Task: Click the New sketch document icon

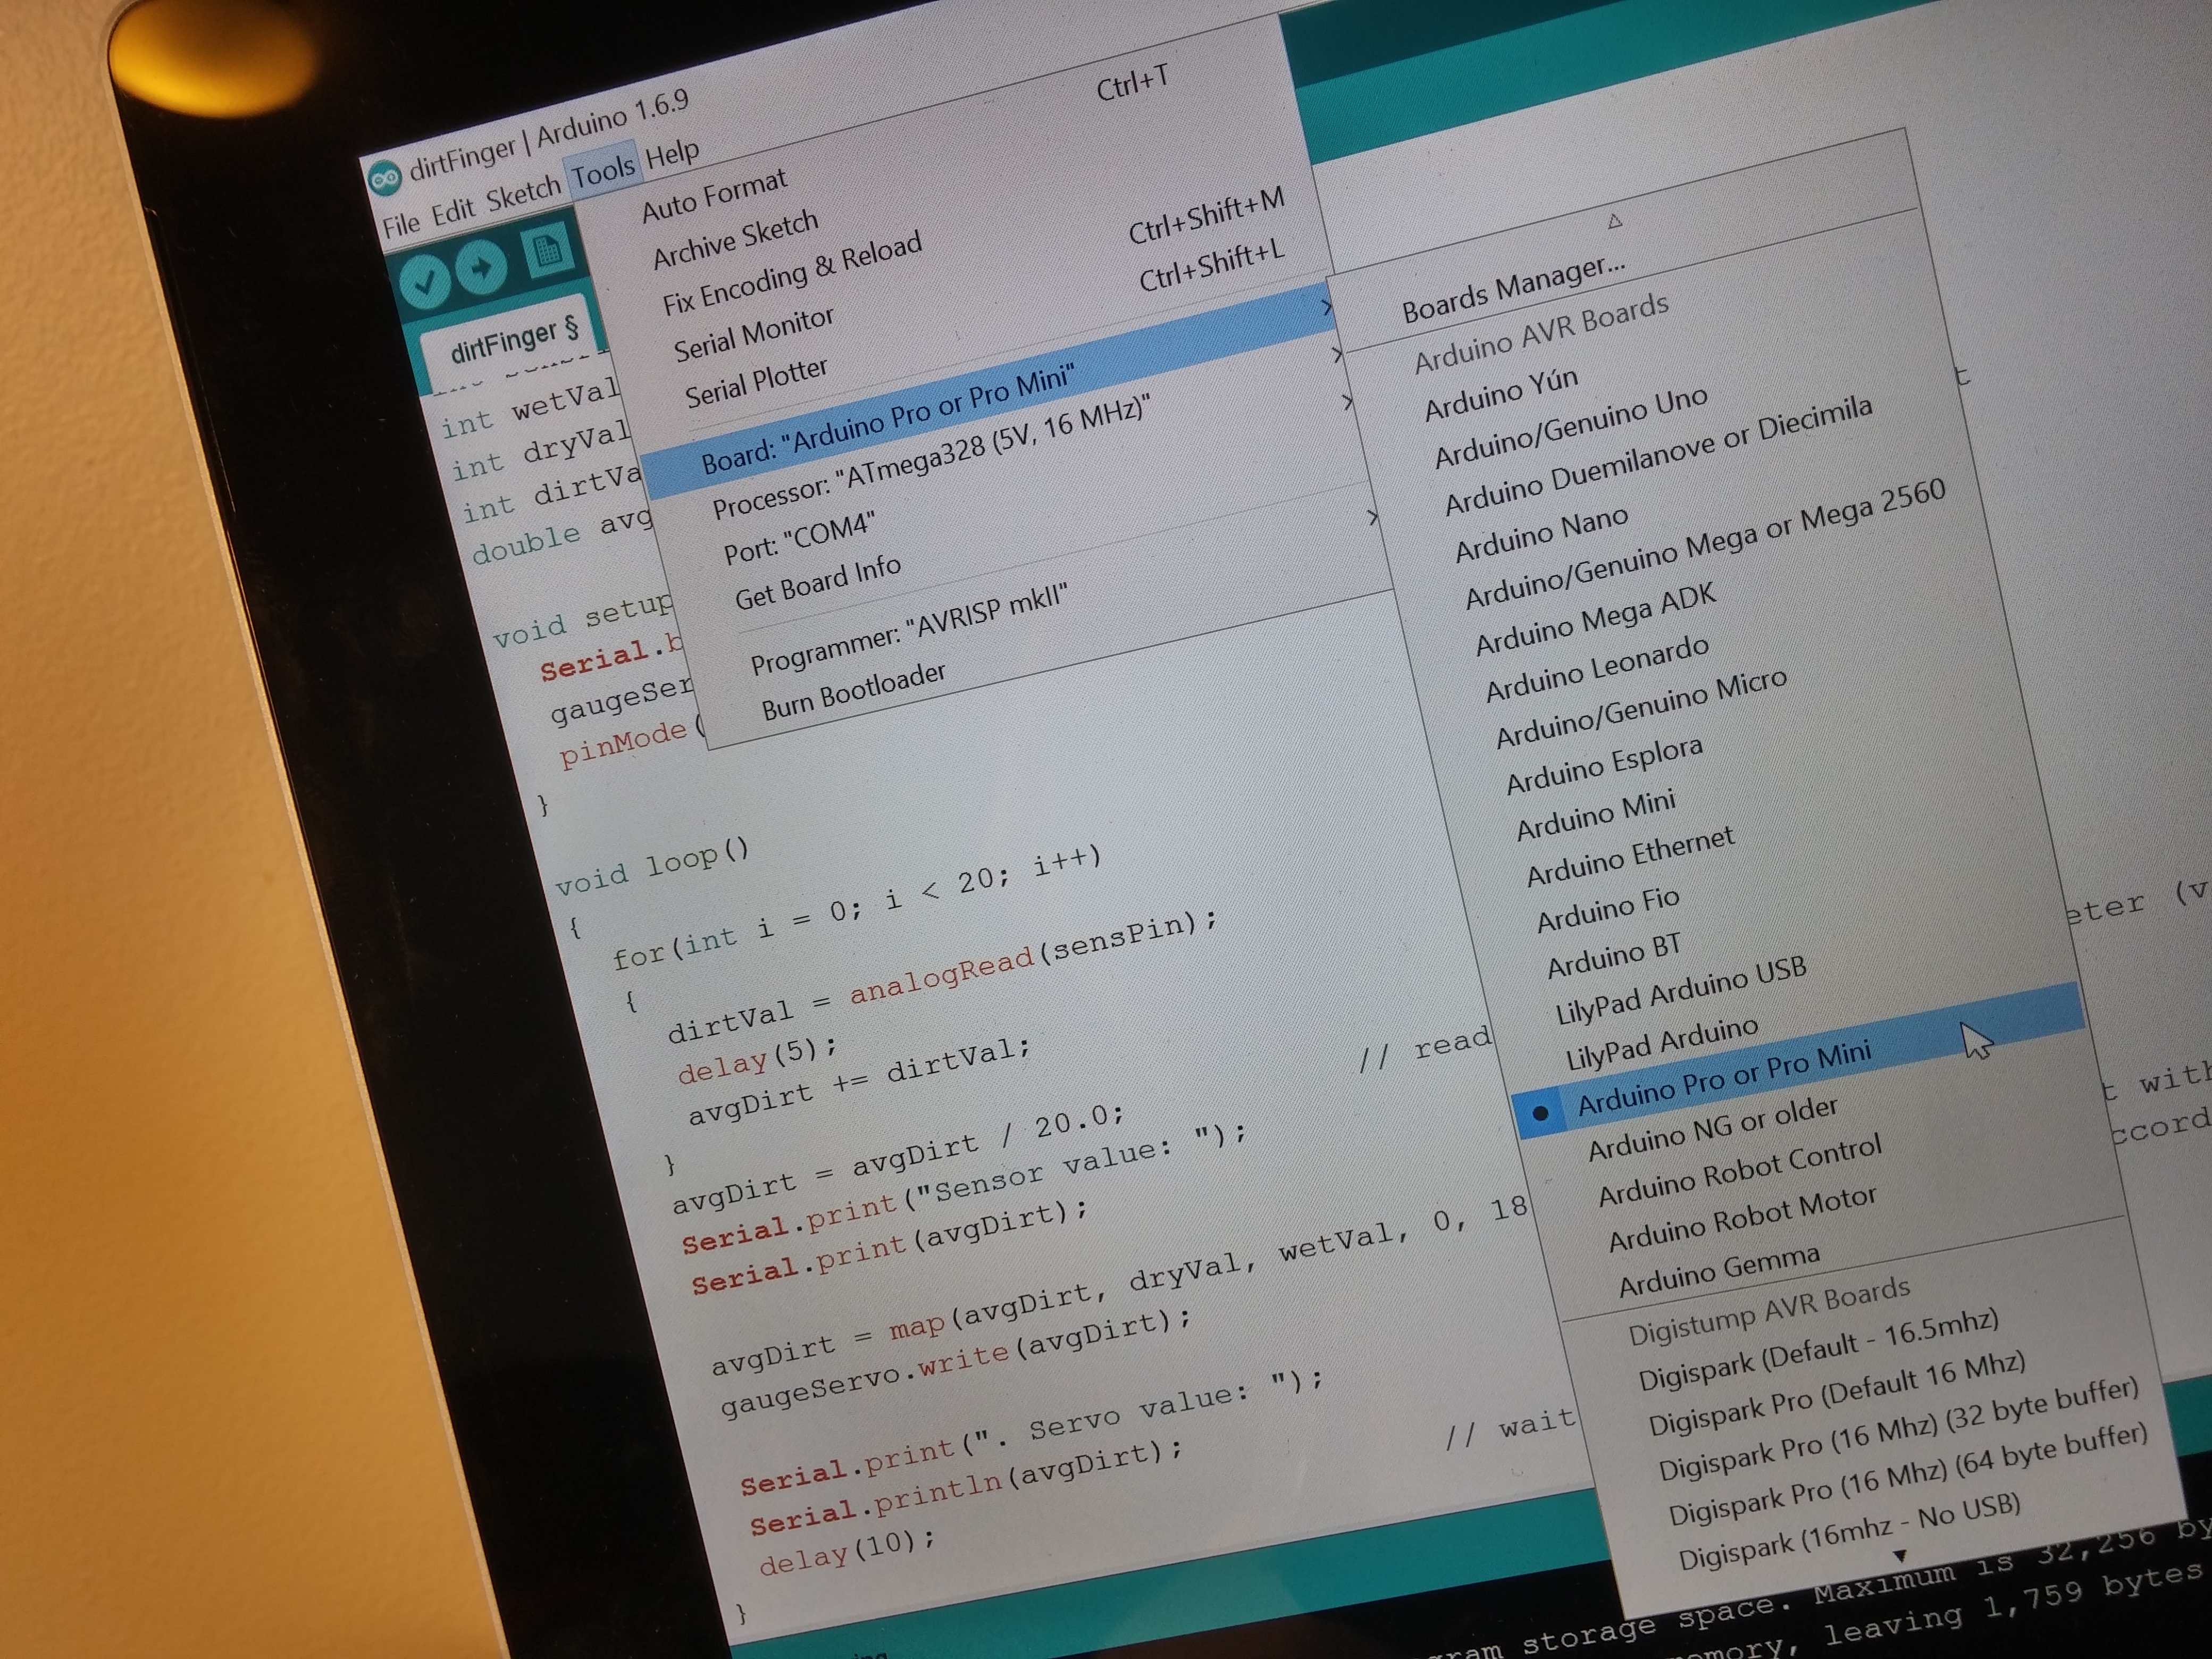Action: coord(546,250)
